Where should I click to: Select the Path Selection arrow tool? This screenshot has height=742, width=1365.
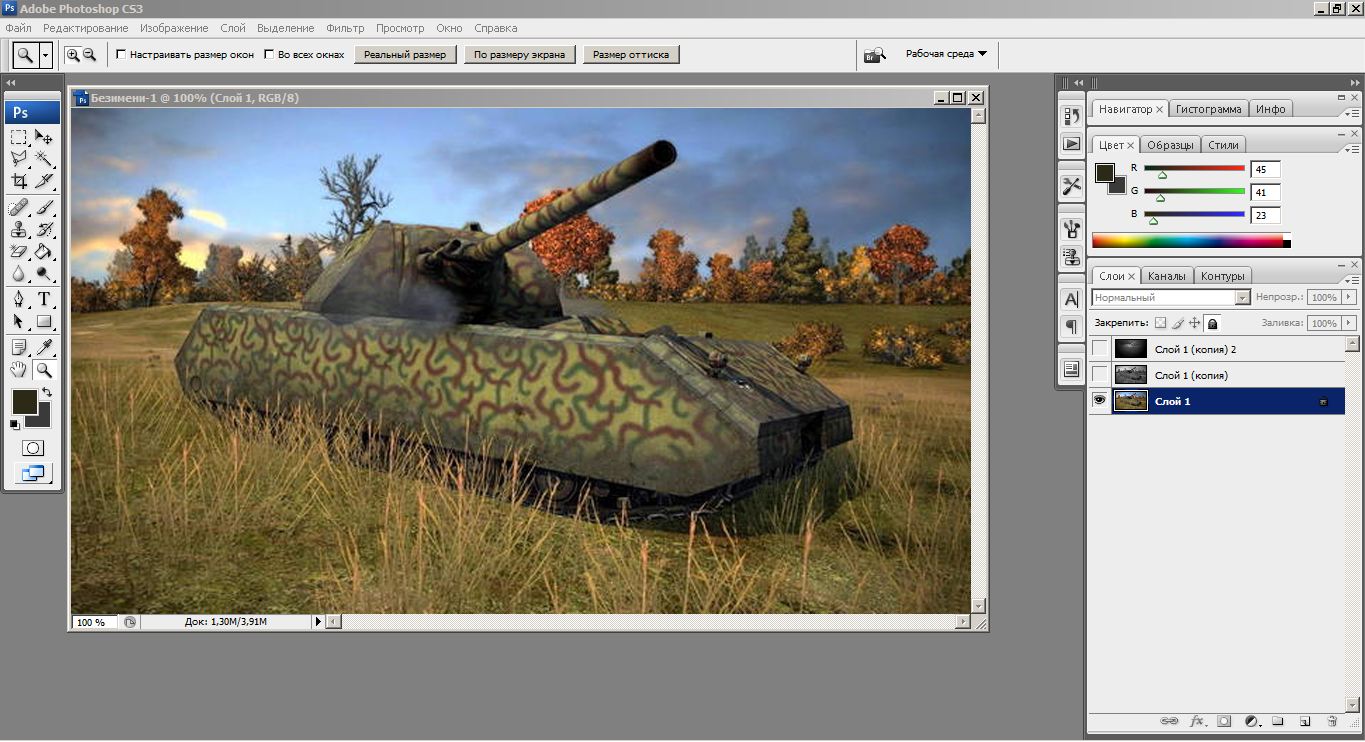19,321
